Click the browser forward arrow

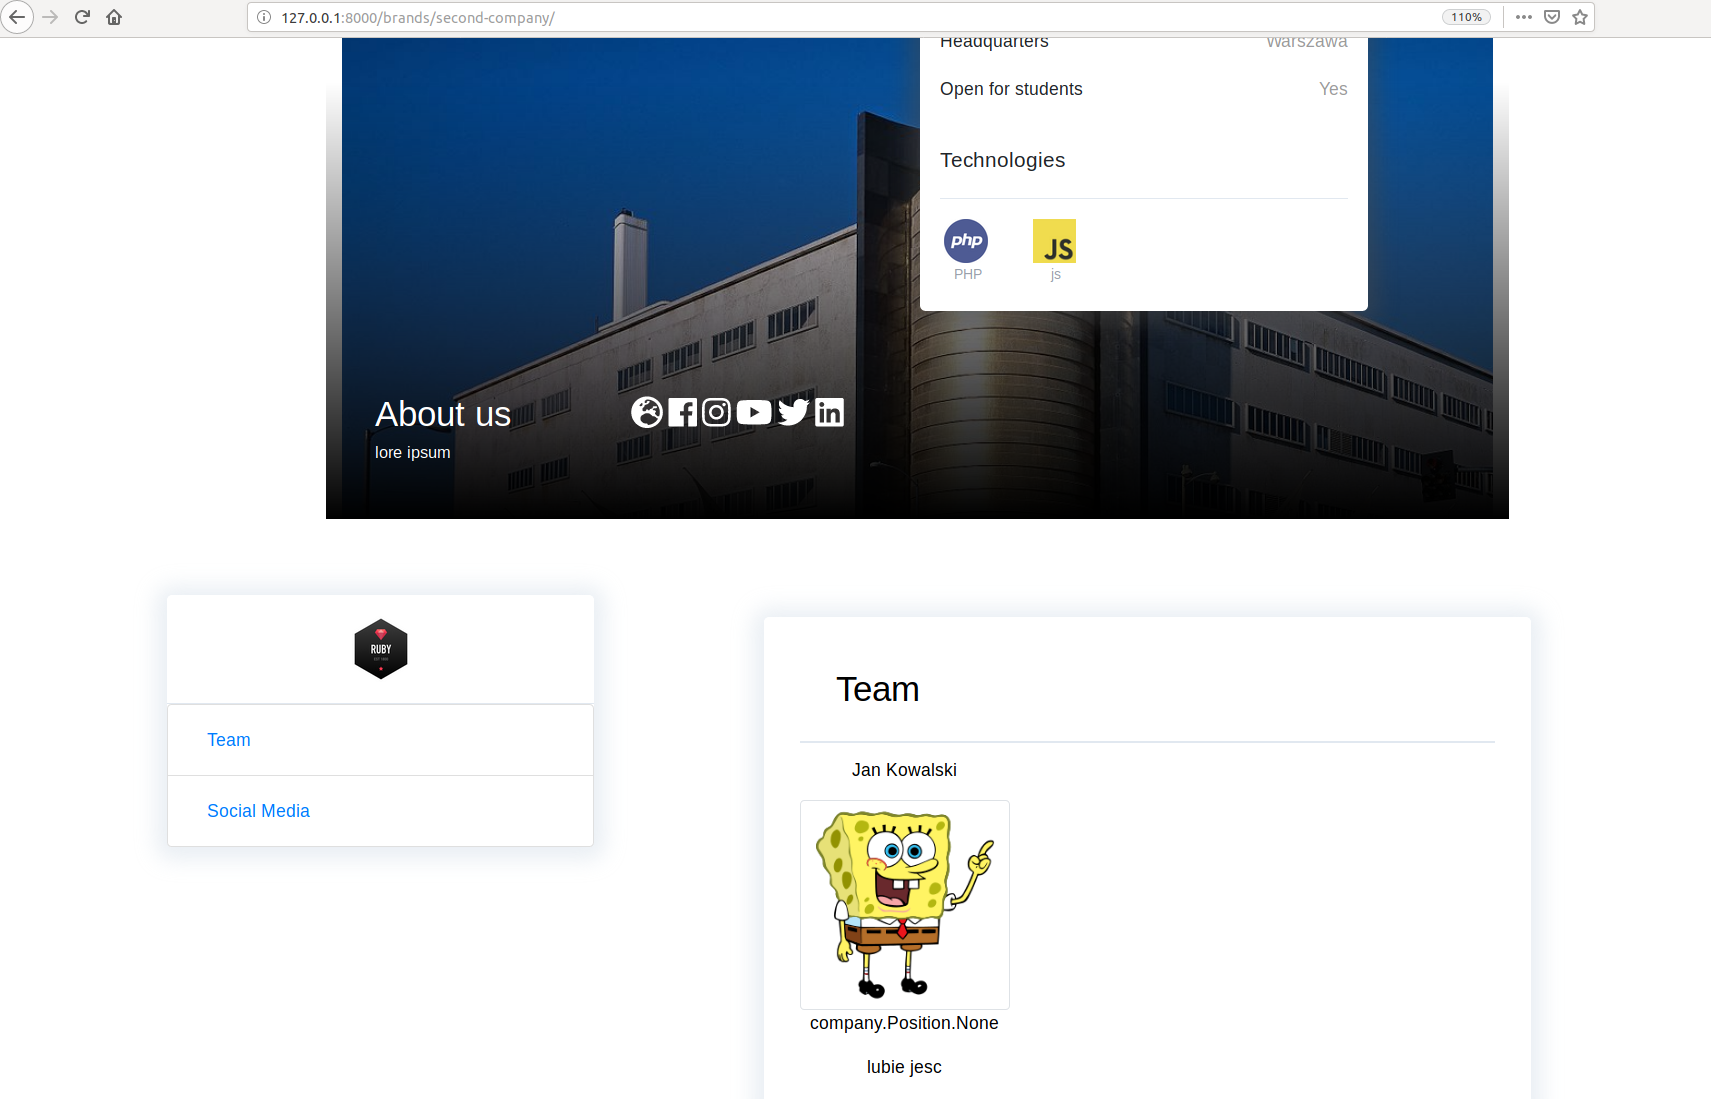pos(50,17)
